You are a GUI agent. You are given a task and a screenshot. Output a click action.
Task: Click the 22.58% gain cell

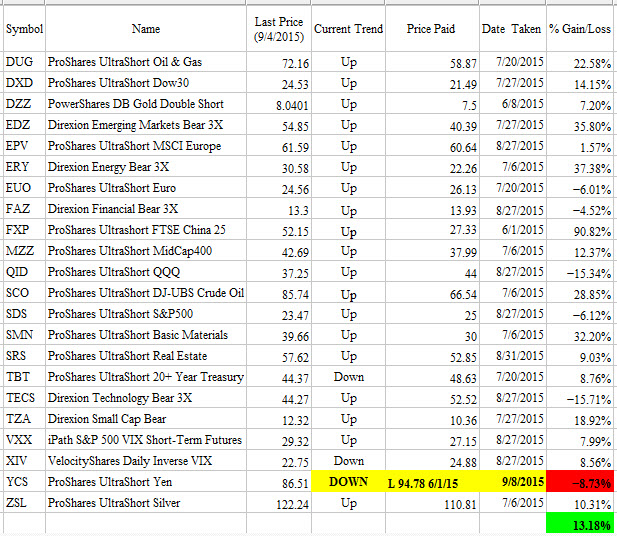[581, 62]
